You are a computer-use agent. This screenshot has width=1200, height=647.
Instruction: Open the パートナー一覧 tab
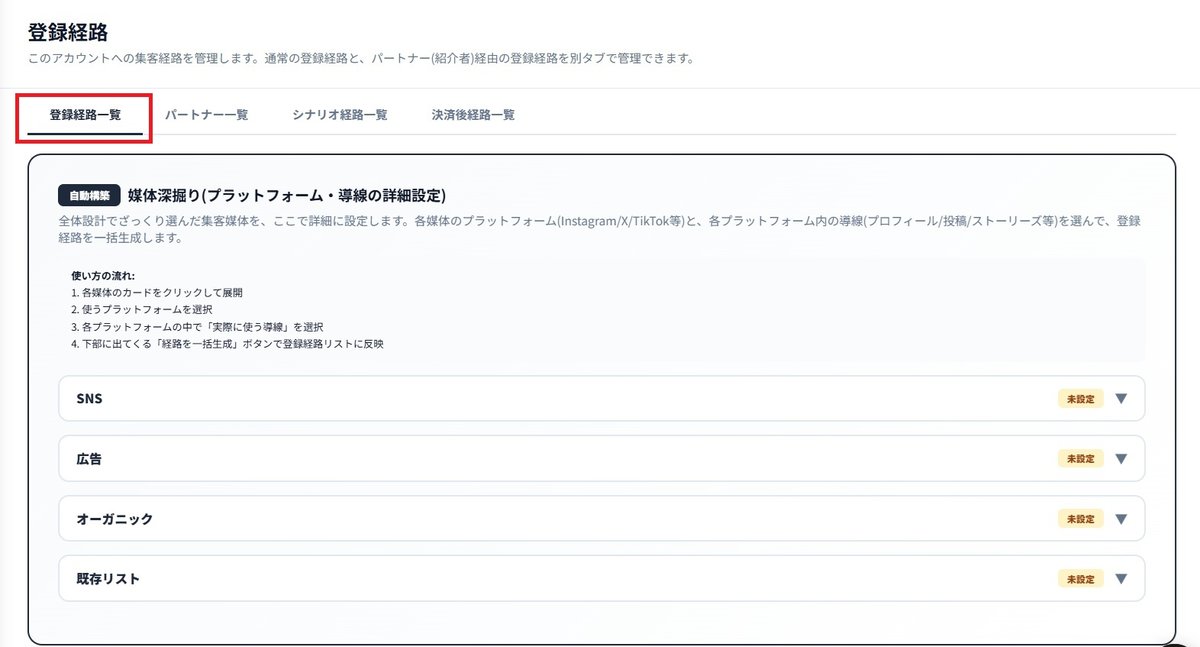(x=207, y=115)
